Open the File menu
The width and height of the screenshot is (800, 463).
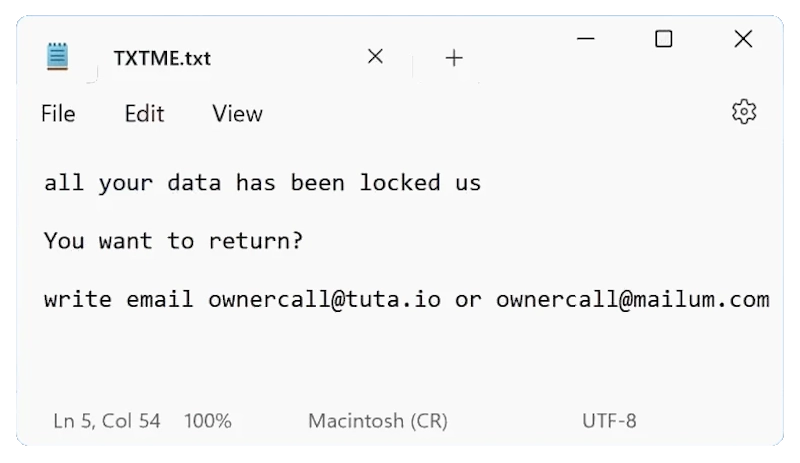click(58, 114)
